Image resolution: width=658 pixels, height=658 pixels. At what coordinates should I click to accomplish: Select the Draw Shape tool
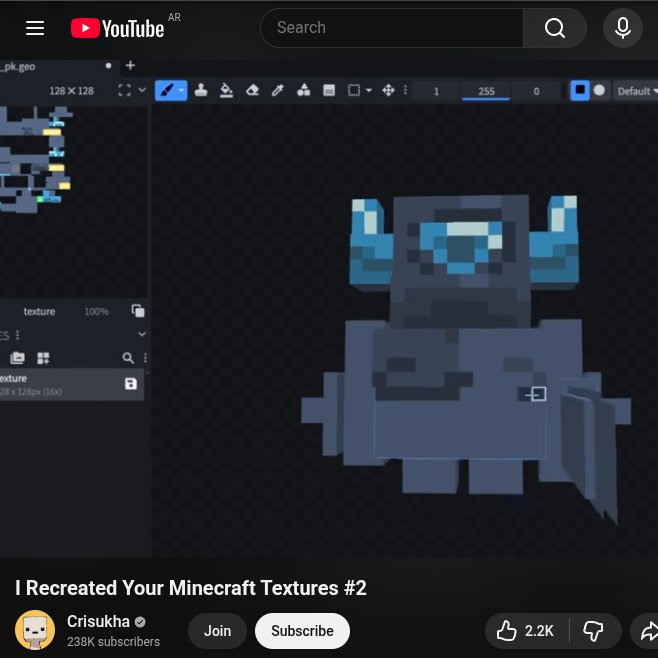(303, 90)
